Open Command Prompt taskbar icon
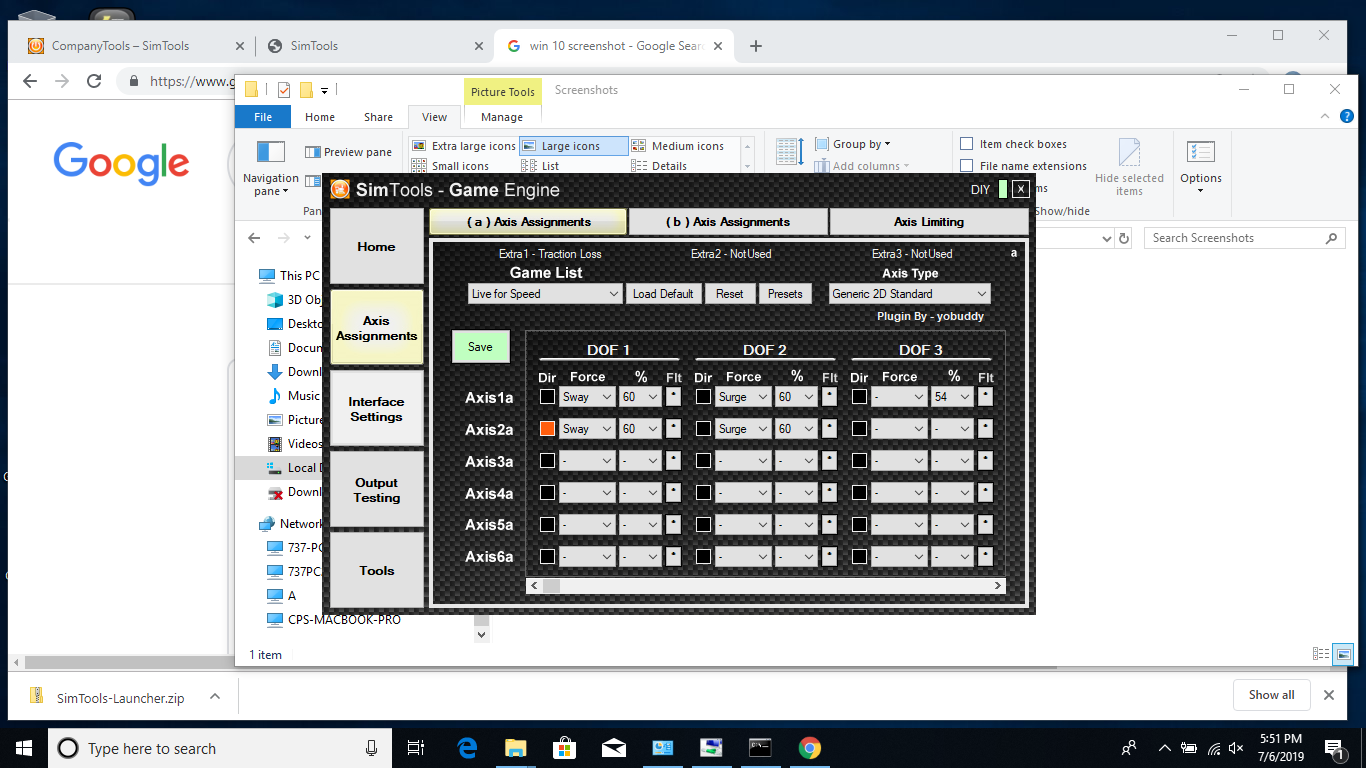Screen dimensions: 1366x768 click(x=760, y=748)
